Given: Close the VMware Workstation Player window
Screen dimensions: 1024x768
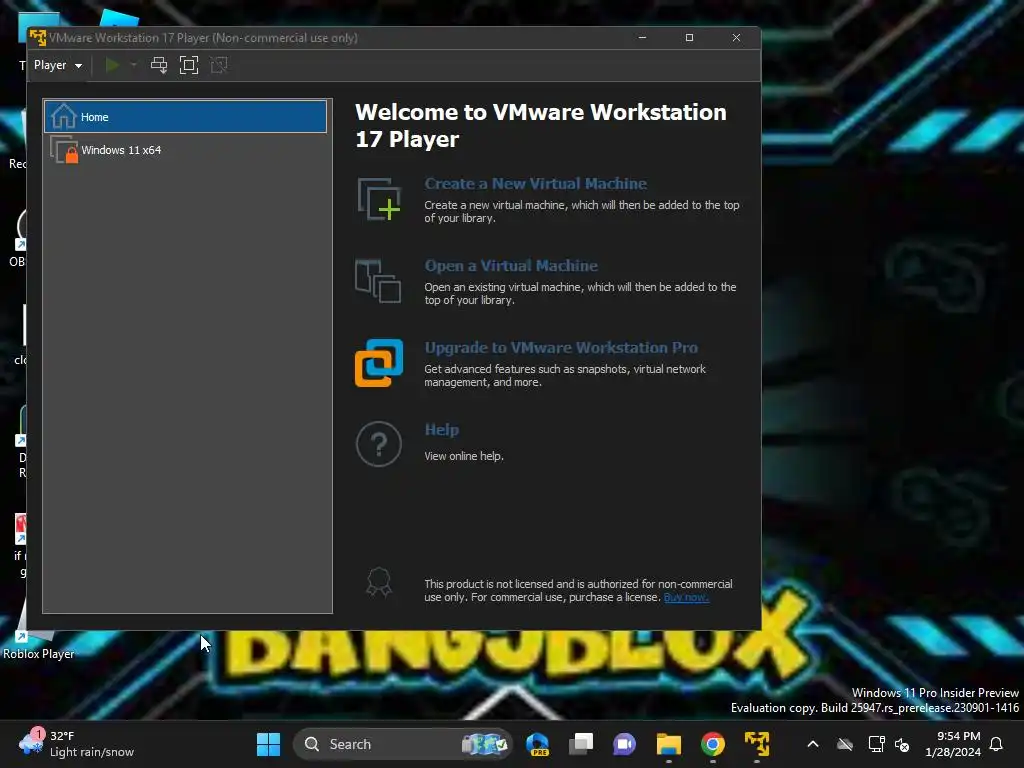Looking at the screenshot, I should (737, 38).
